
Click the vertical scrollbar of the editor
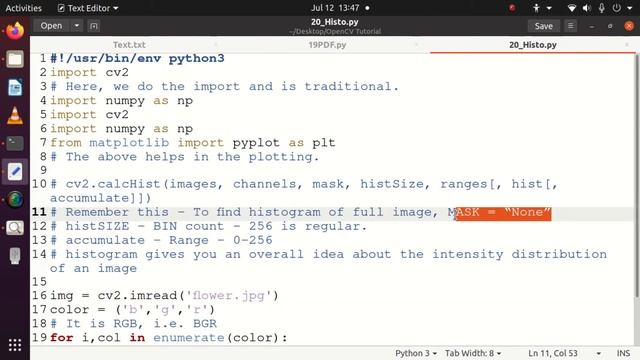point(637,176)
